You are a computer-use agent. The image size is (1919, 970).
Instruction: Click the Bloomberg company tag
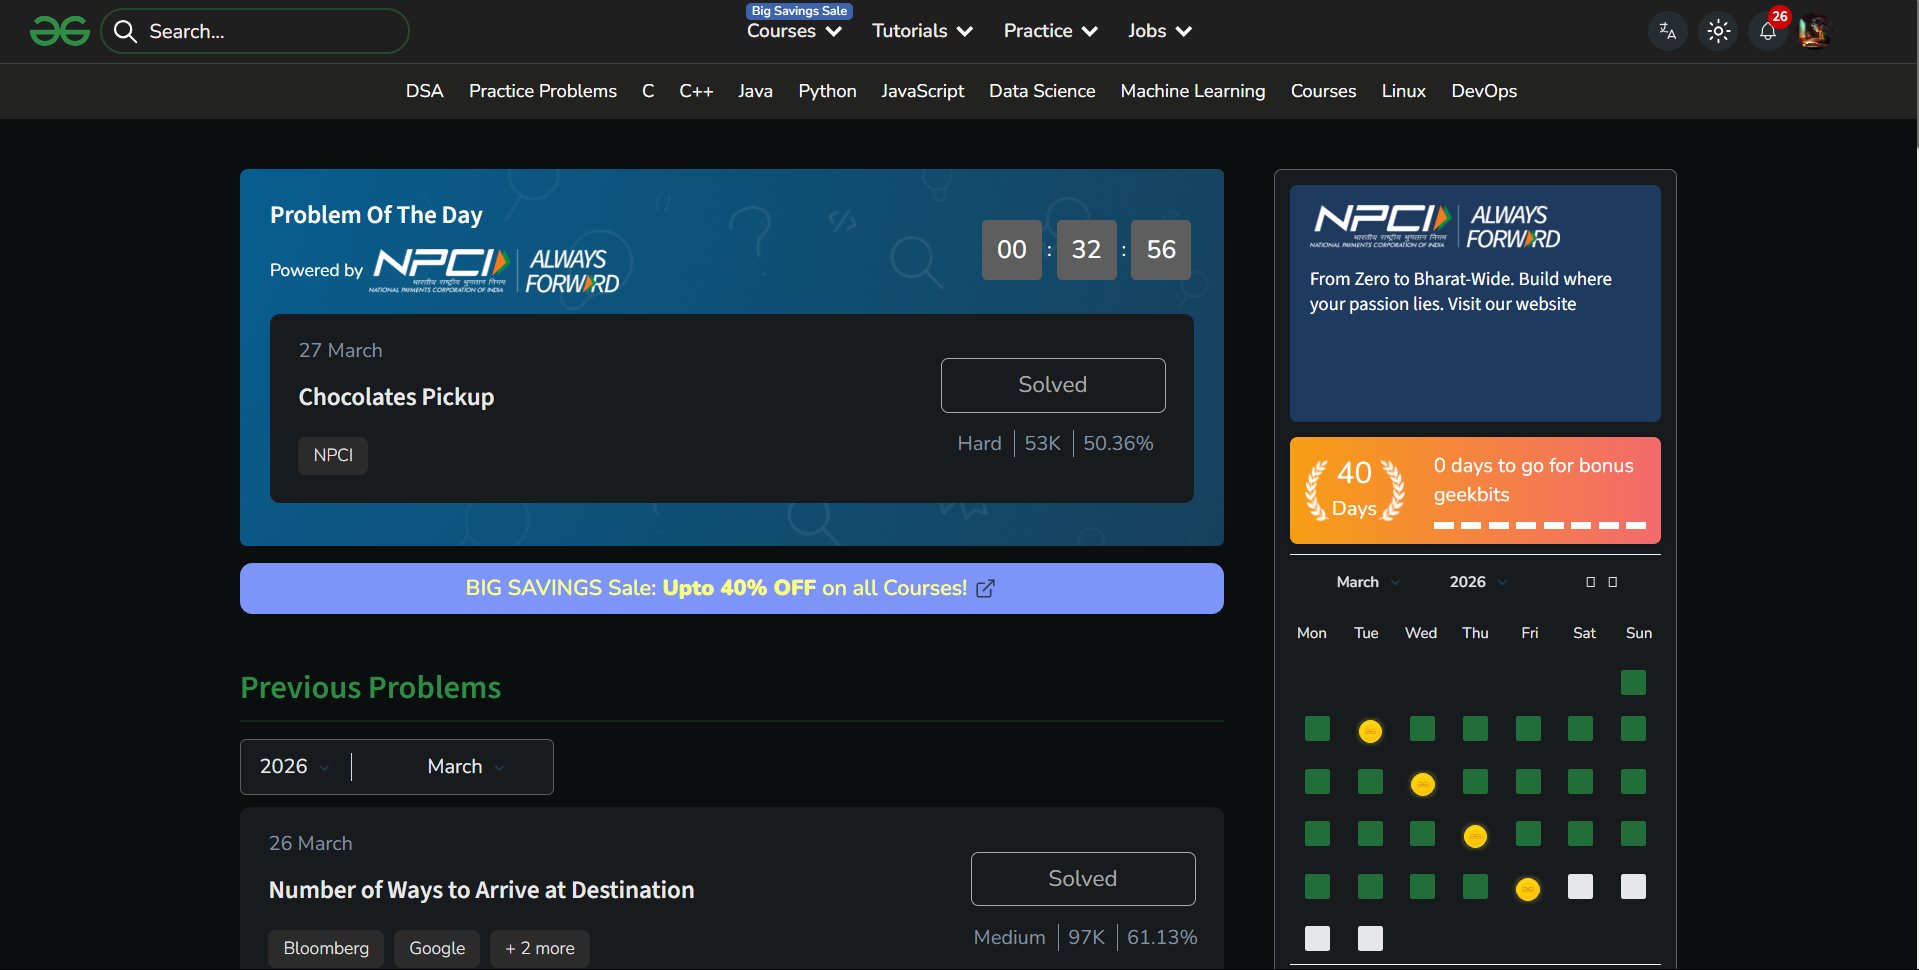point(326,948)
